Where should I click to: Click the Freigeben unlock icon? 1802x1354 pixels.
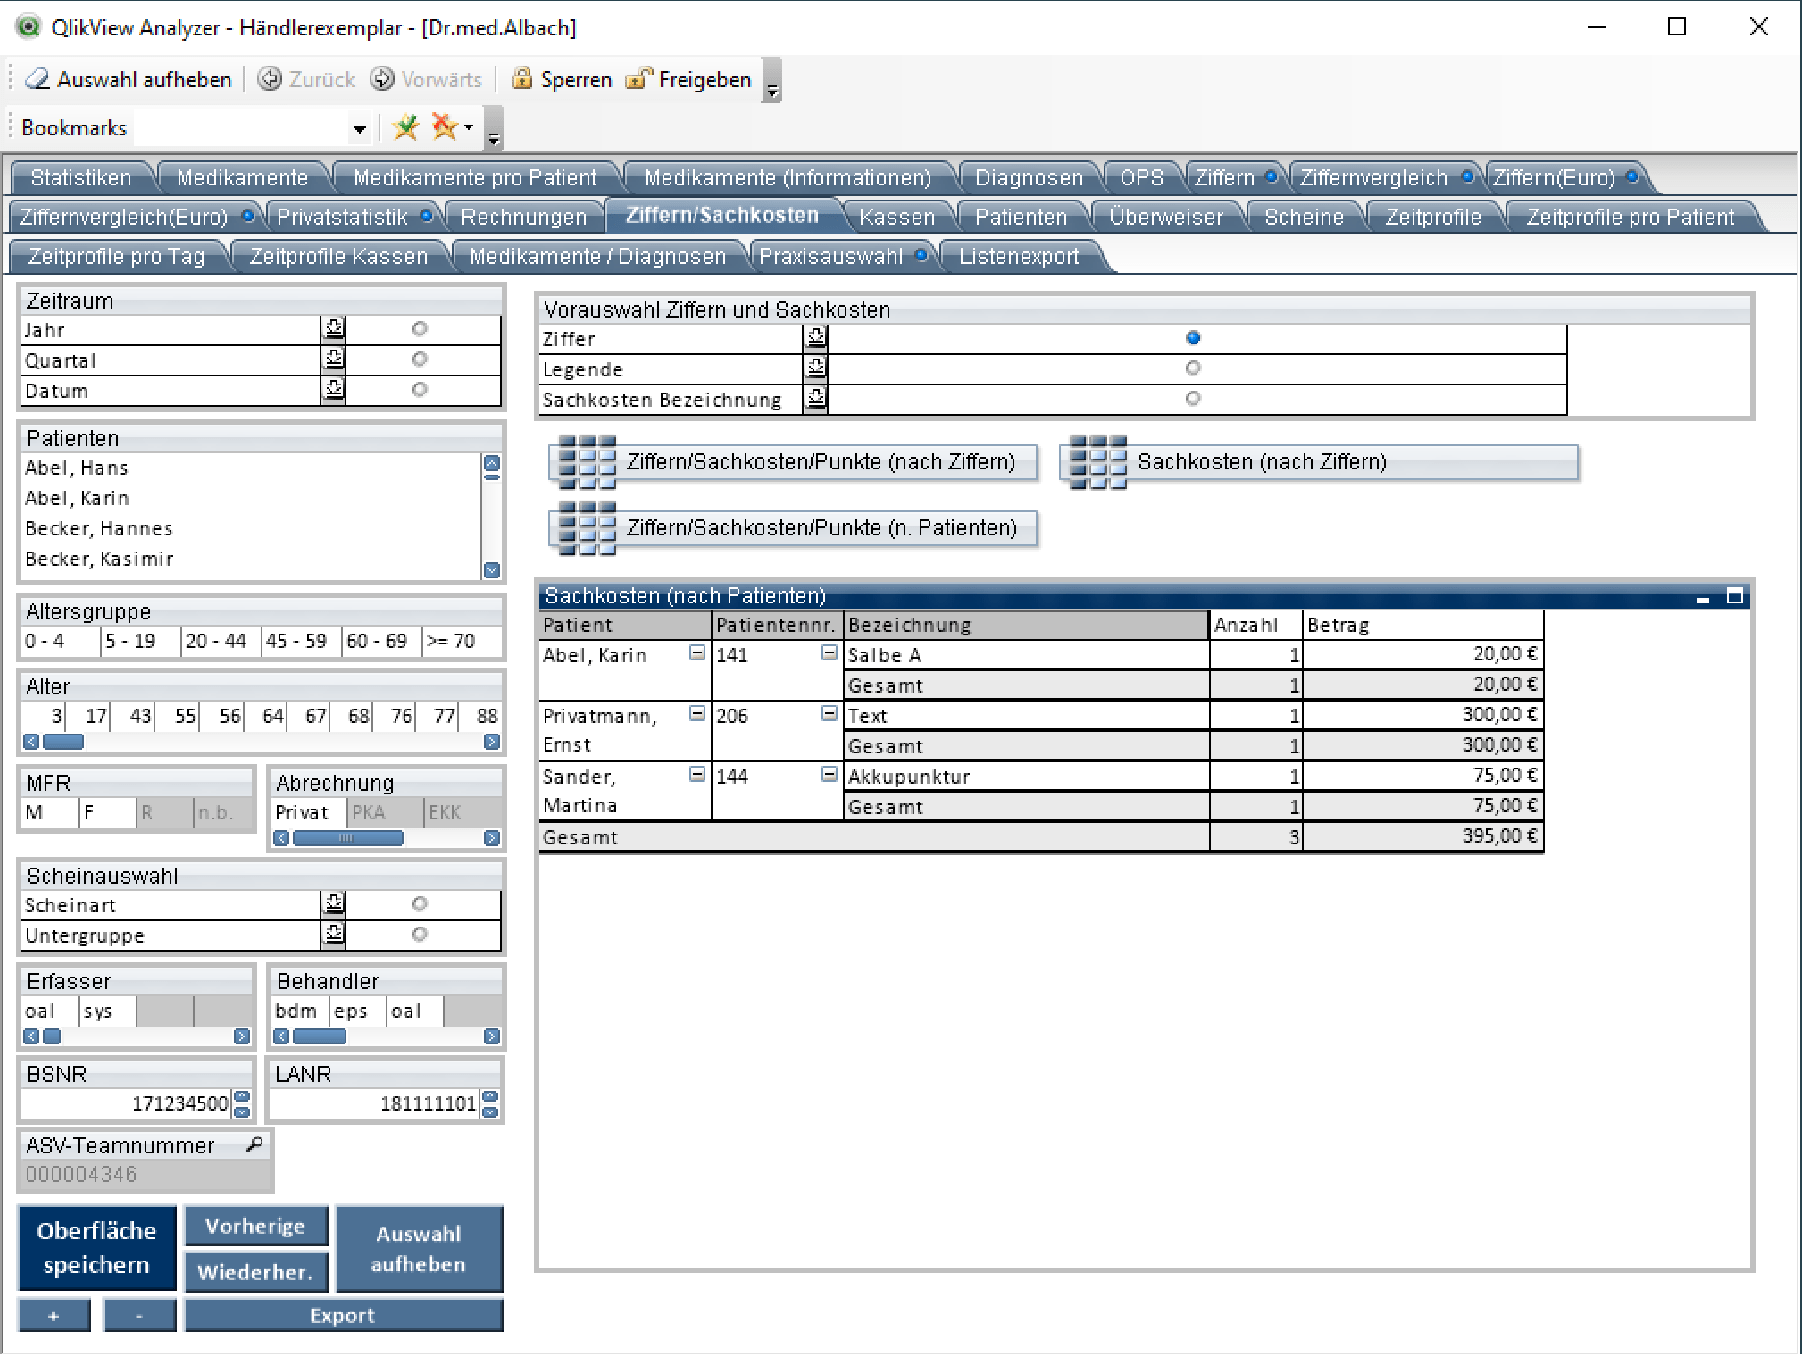point(638,79)
